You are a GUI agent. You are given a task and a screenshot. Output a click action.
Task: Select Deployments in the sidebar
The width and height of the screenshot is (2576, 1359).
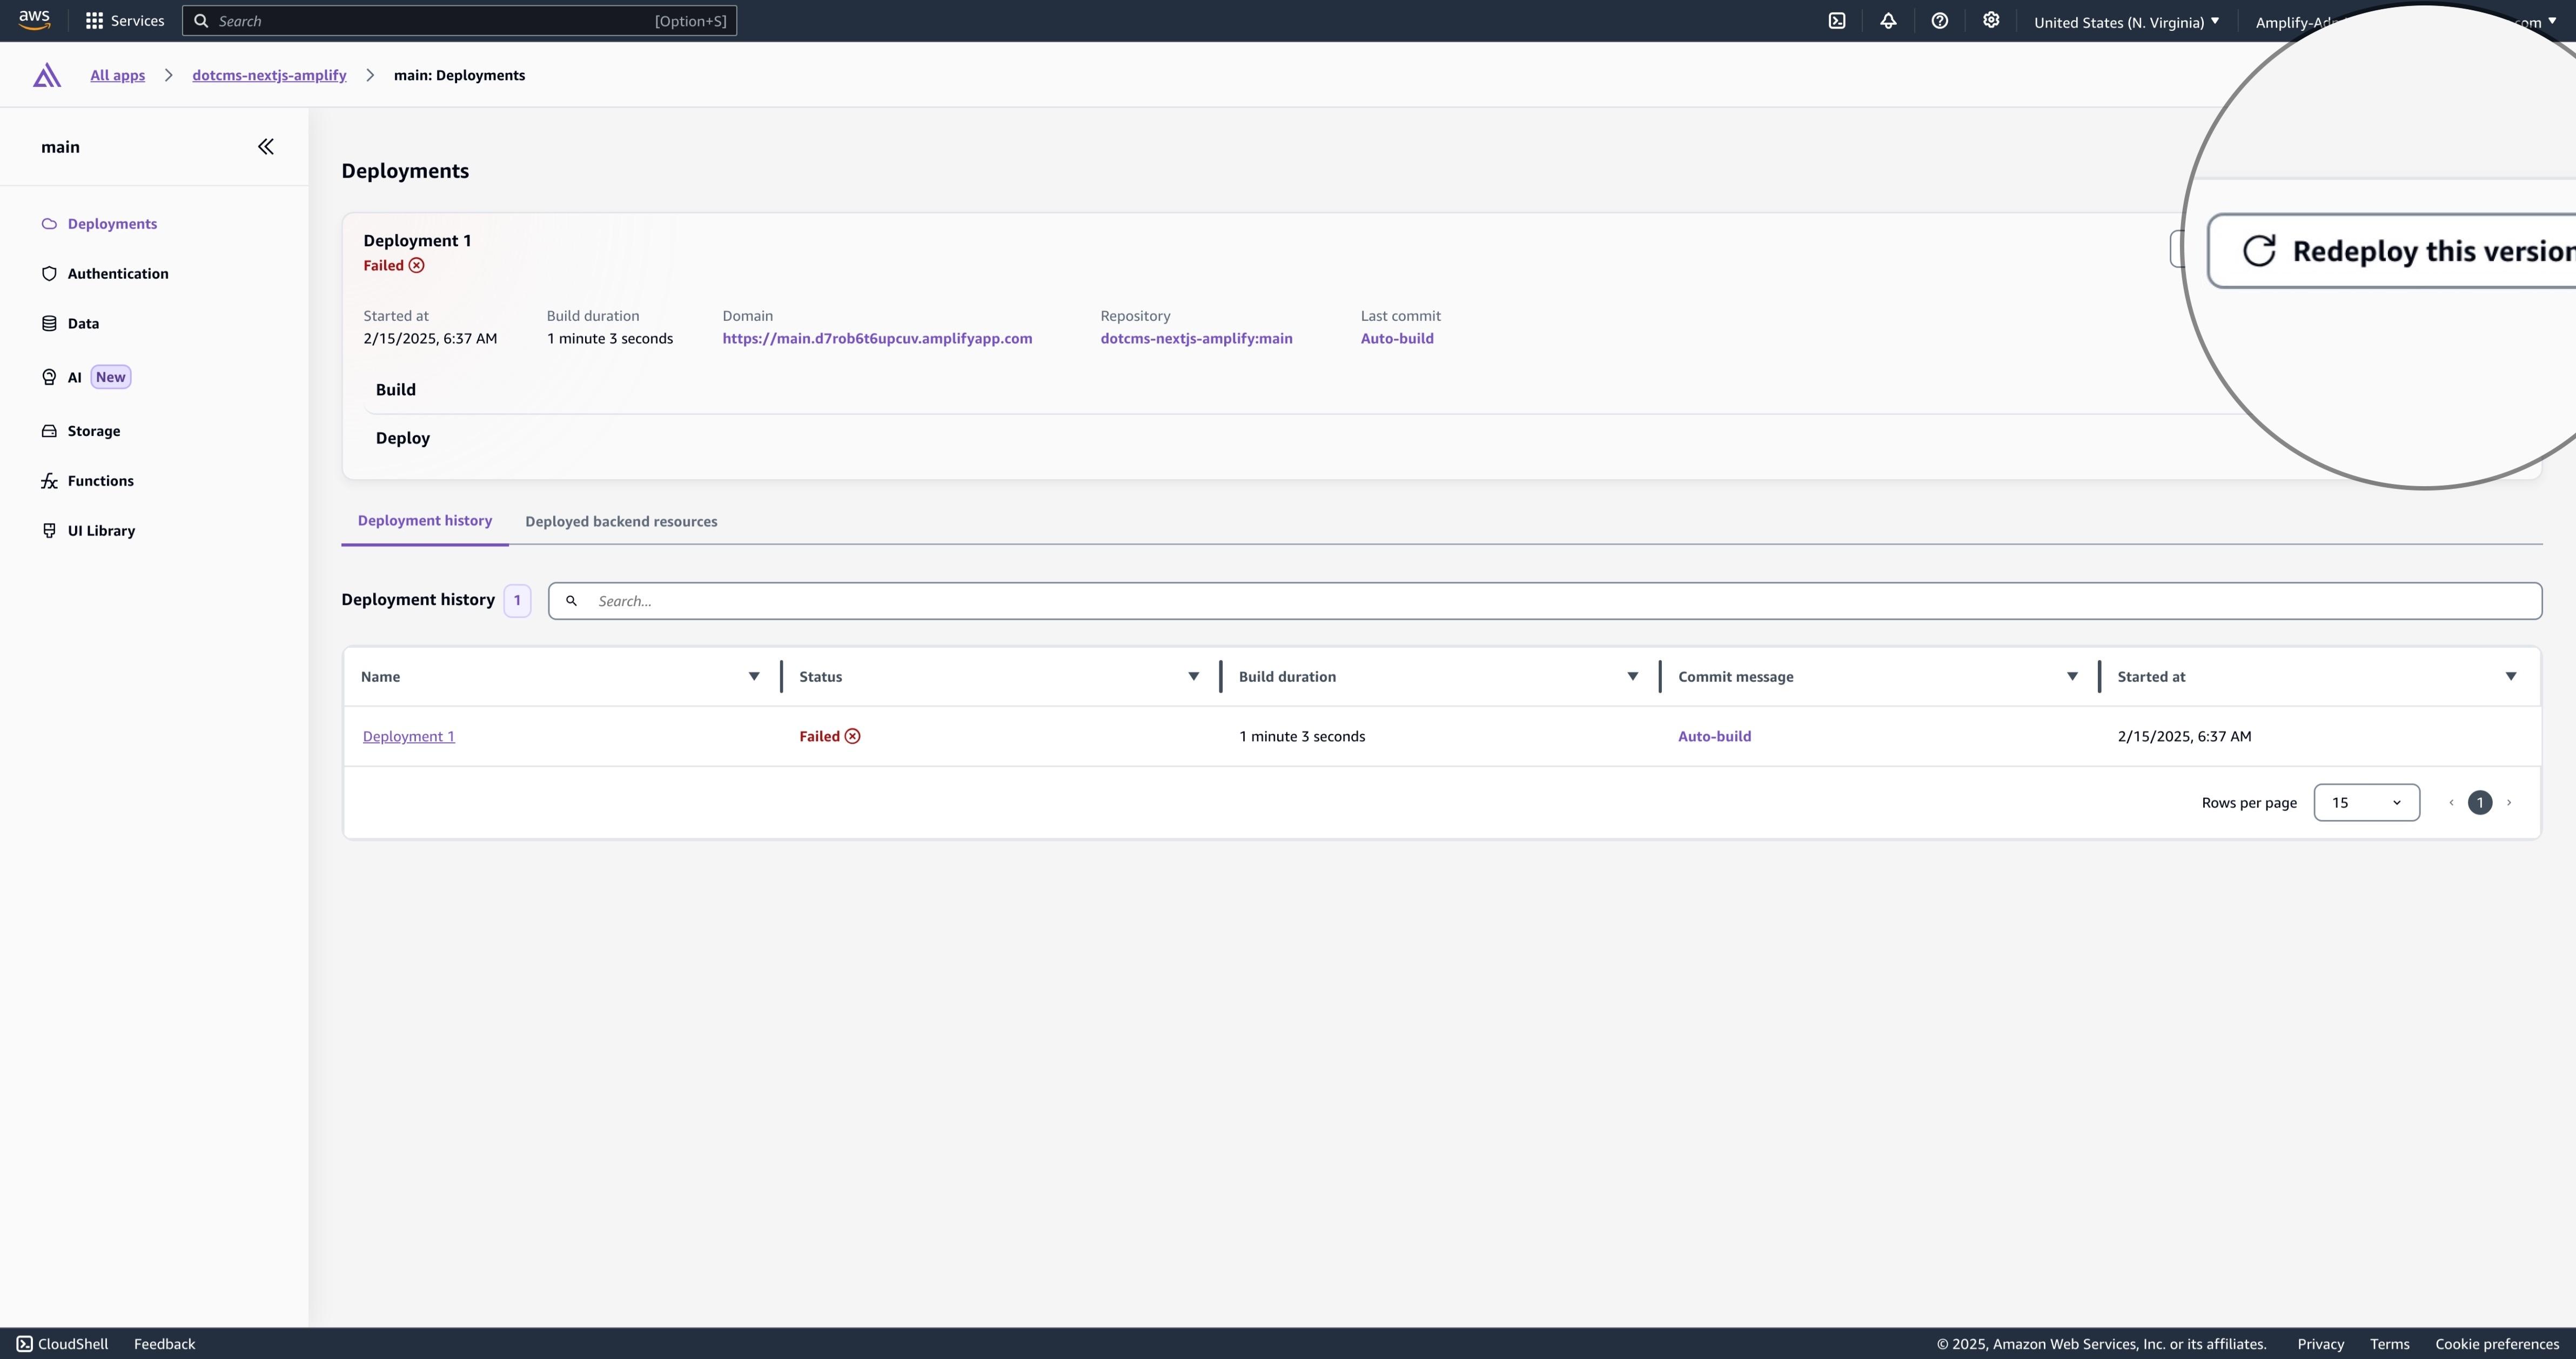[x=111, y=223]
